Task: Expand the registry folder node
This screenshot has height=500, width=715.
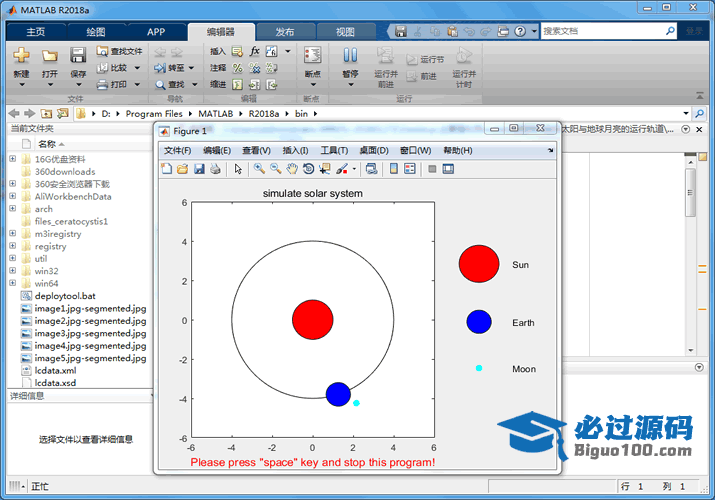Action: pyautogui.click(x=13, y=246)
